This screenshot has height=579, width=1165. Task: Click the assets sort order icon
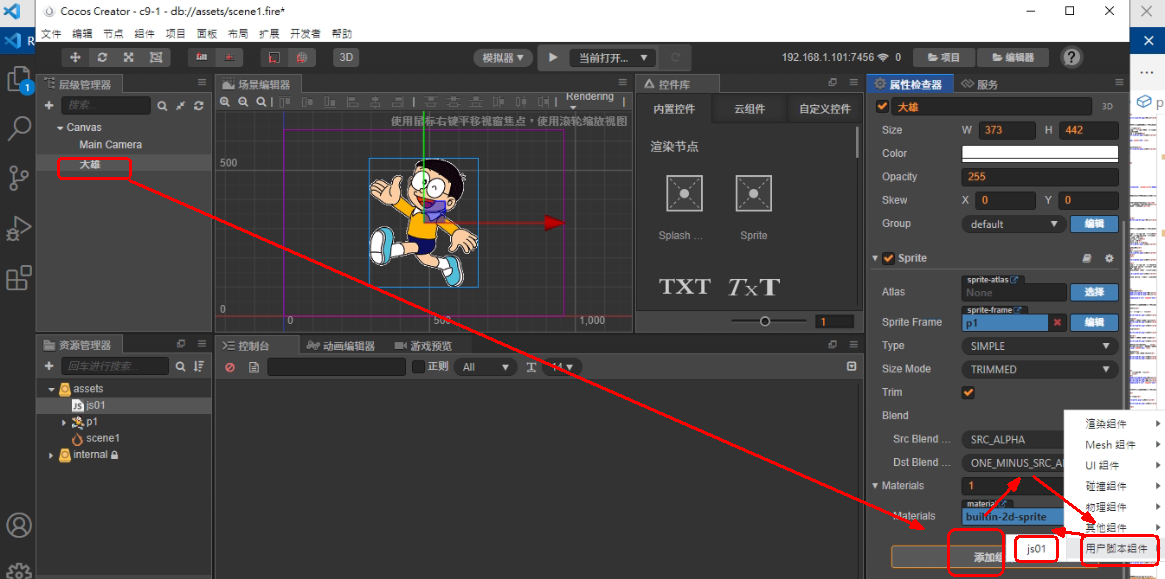coord(199,366)
